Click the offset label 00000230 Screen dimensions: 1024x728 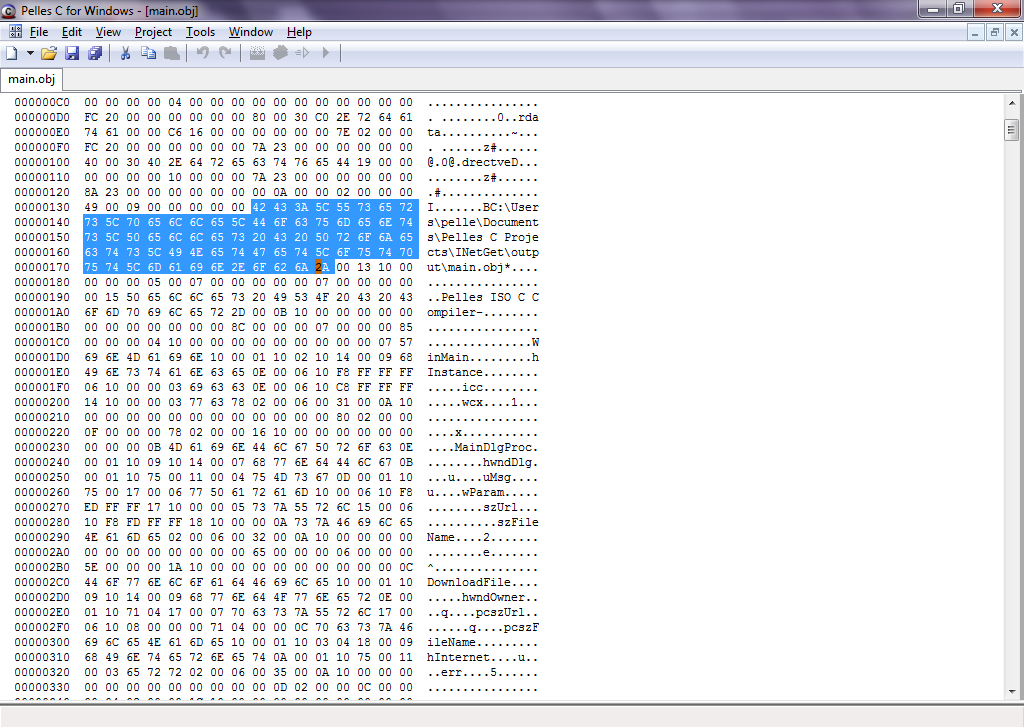42,448
